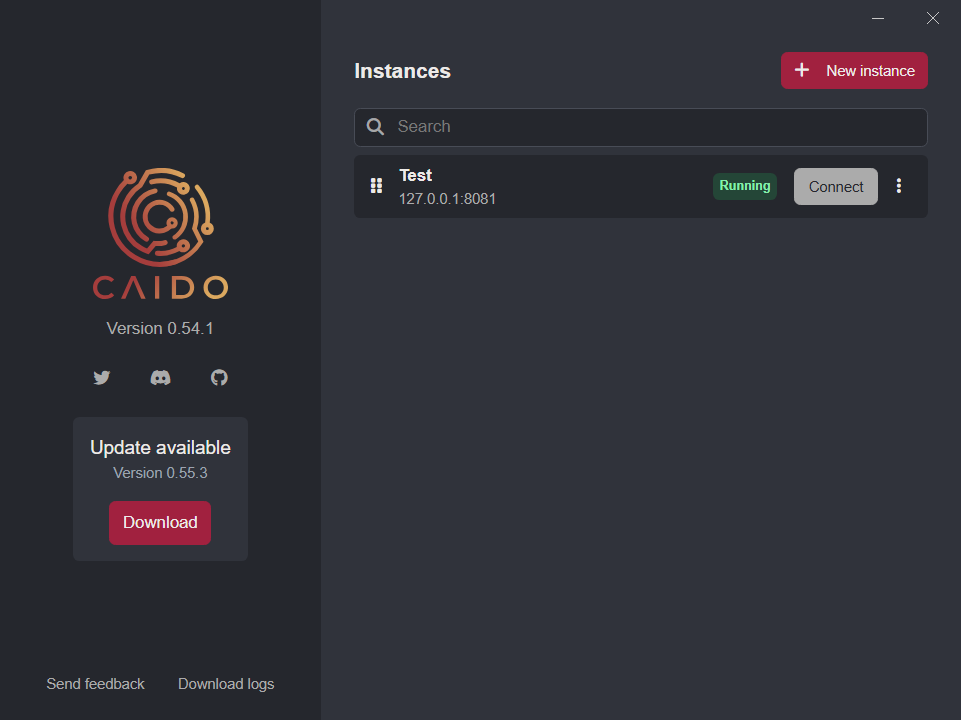Click the magnifier icon in search bar
The width and height of the screenshot is (961, 720).
pyautogui.click(x=376, y=127)
